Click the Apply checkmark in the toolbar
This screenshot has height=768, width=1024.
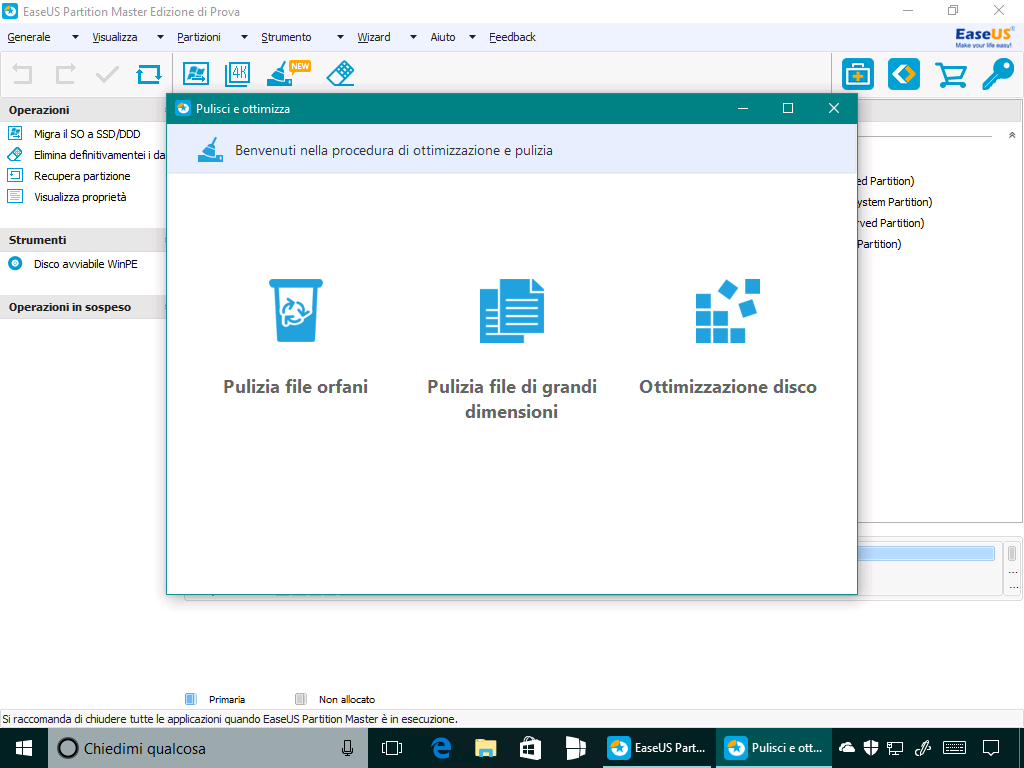(x=107, y=74)
